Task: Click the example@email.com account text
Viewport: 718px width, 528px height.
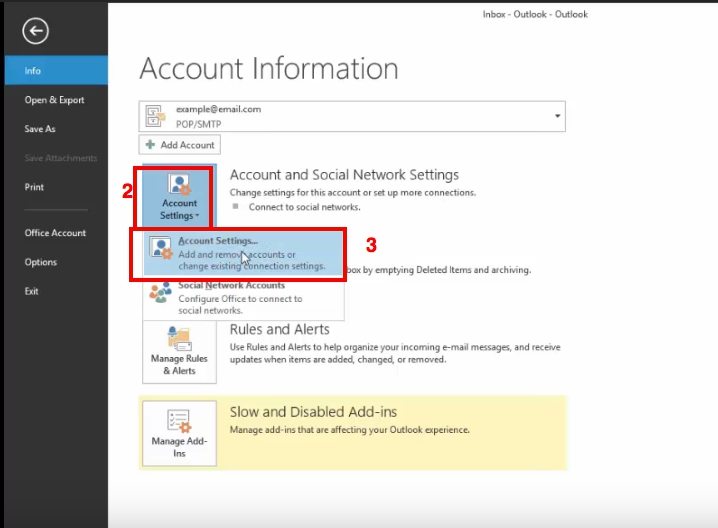Action: point(218,109)
